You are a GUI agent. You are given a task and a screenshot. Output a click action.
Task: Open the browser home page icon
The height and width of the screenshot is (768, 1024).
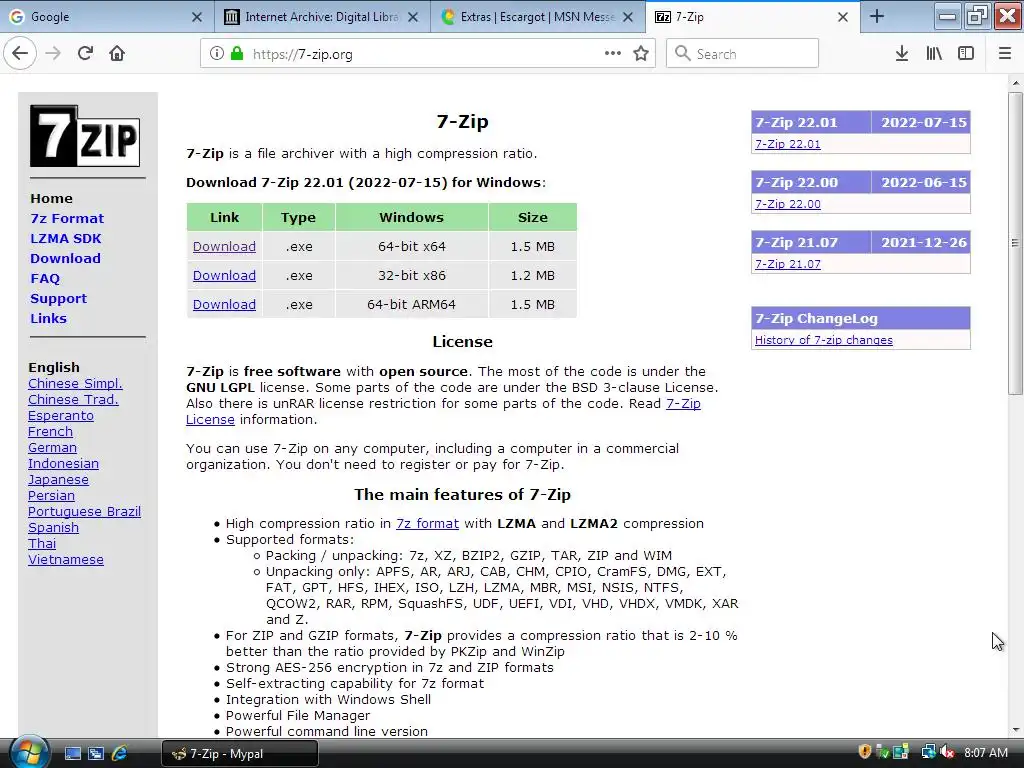pos(117,54)
